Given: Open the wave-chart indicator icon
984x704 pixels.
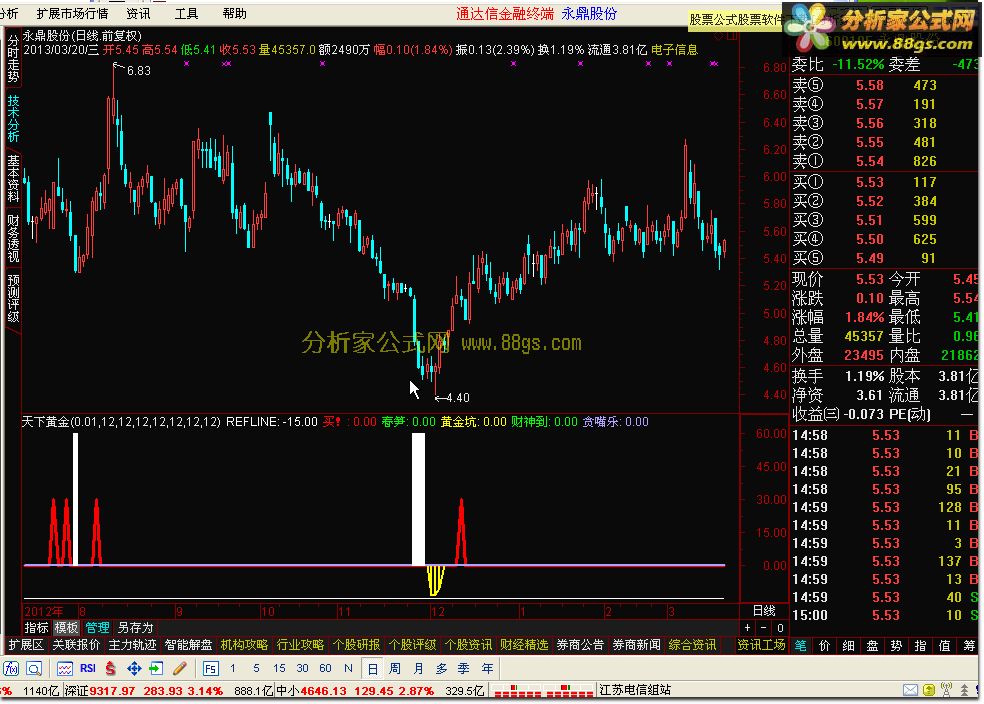Looking at the screenshot, I should (65, 668).
